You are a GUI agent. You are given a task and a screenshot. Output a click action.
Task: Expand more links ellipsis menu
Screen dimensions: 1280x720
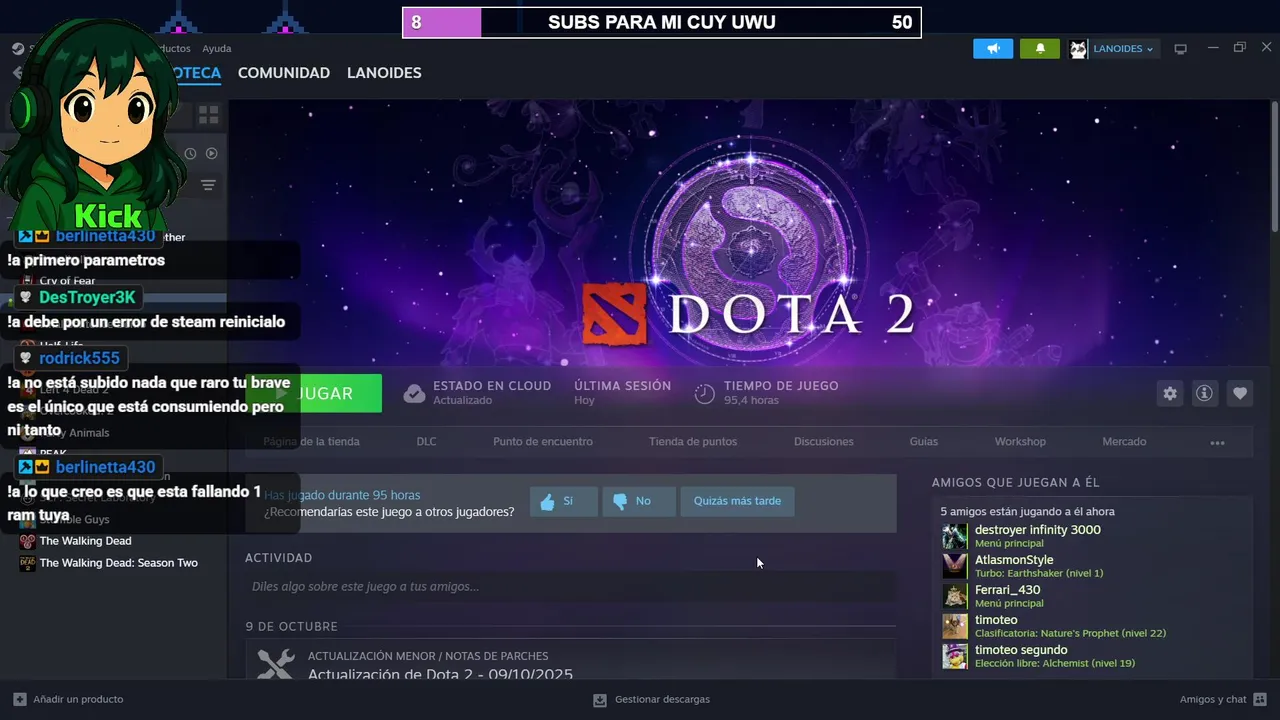pyautogui.click(x=1217, y=442)
